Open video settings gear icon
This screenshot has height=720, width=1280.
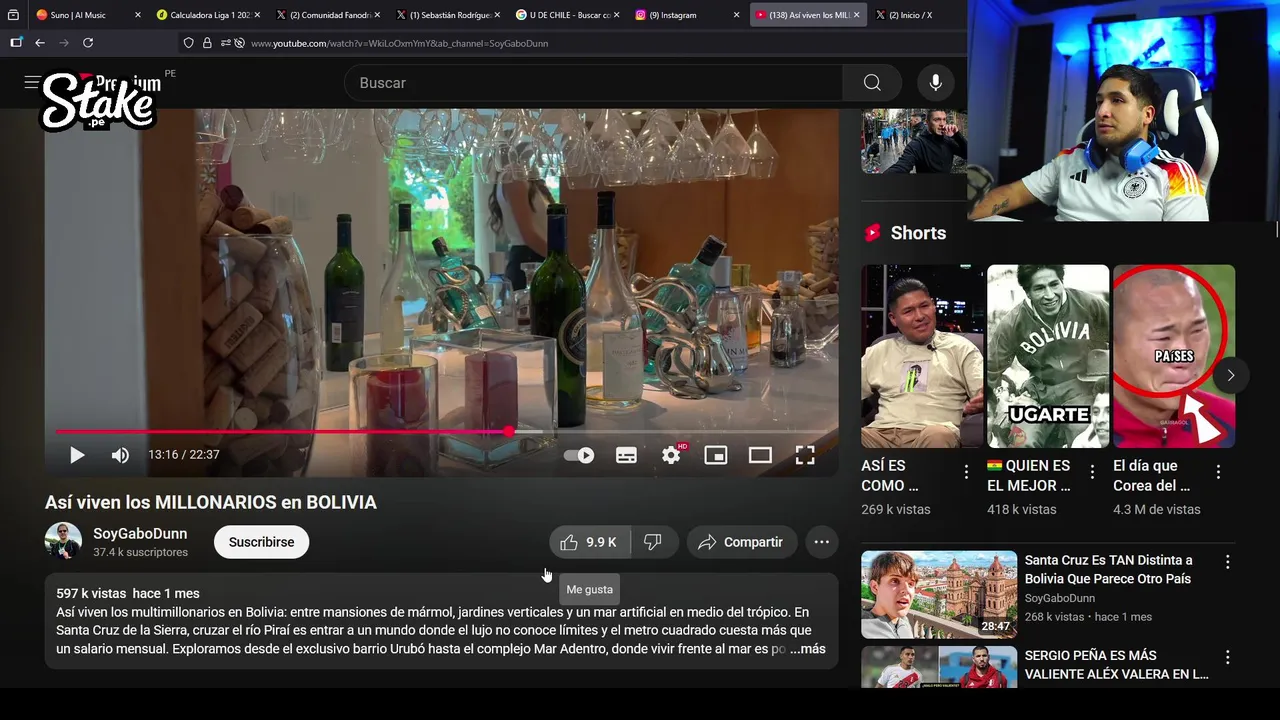pos(671,455)
